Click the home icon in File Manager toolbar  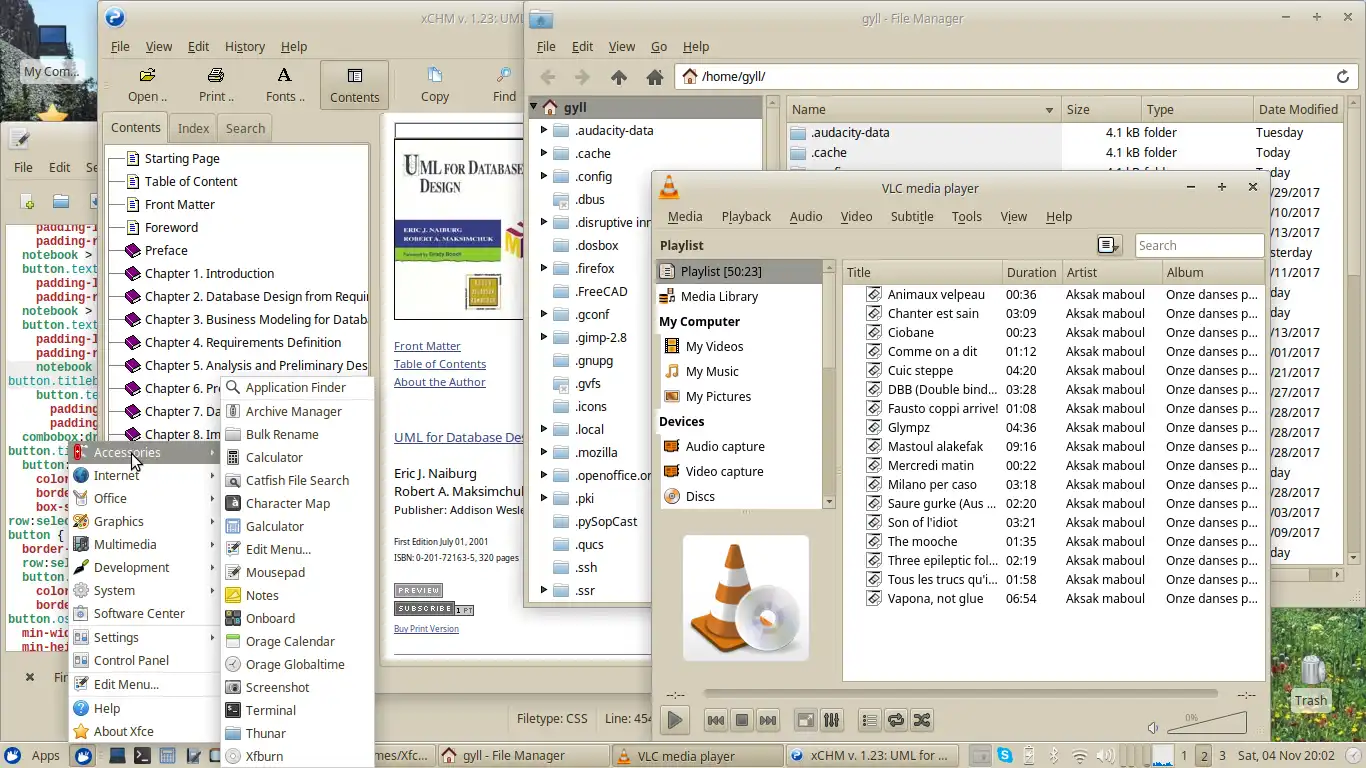[655, 77]
